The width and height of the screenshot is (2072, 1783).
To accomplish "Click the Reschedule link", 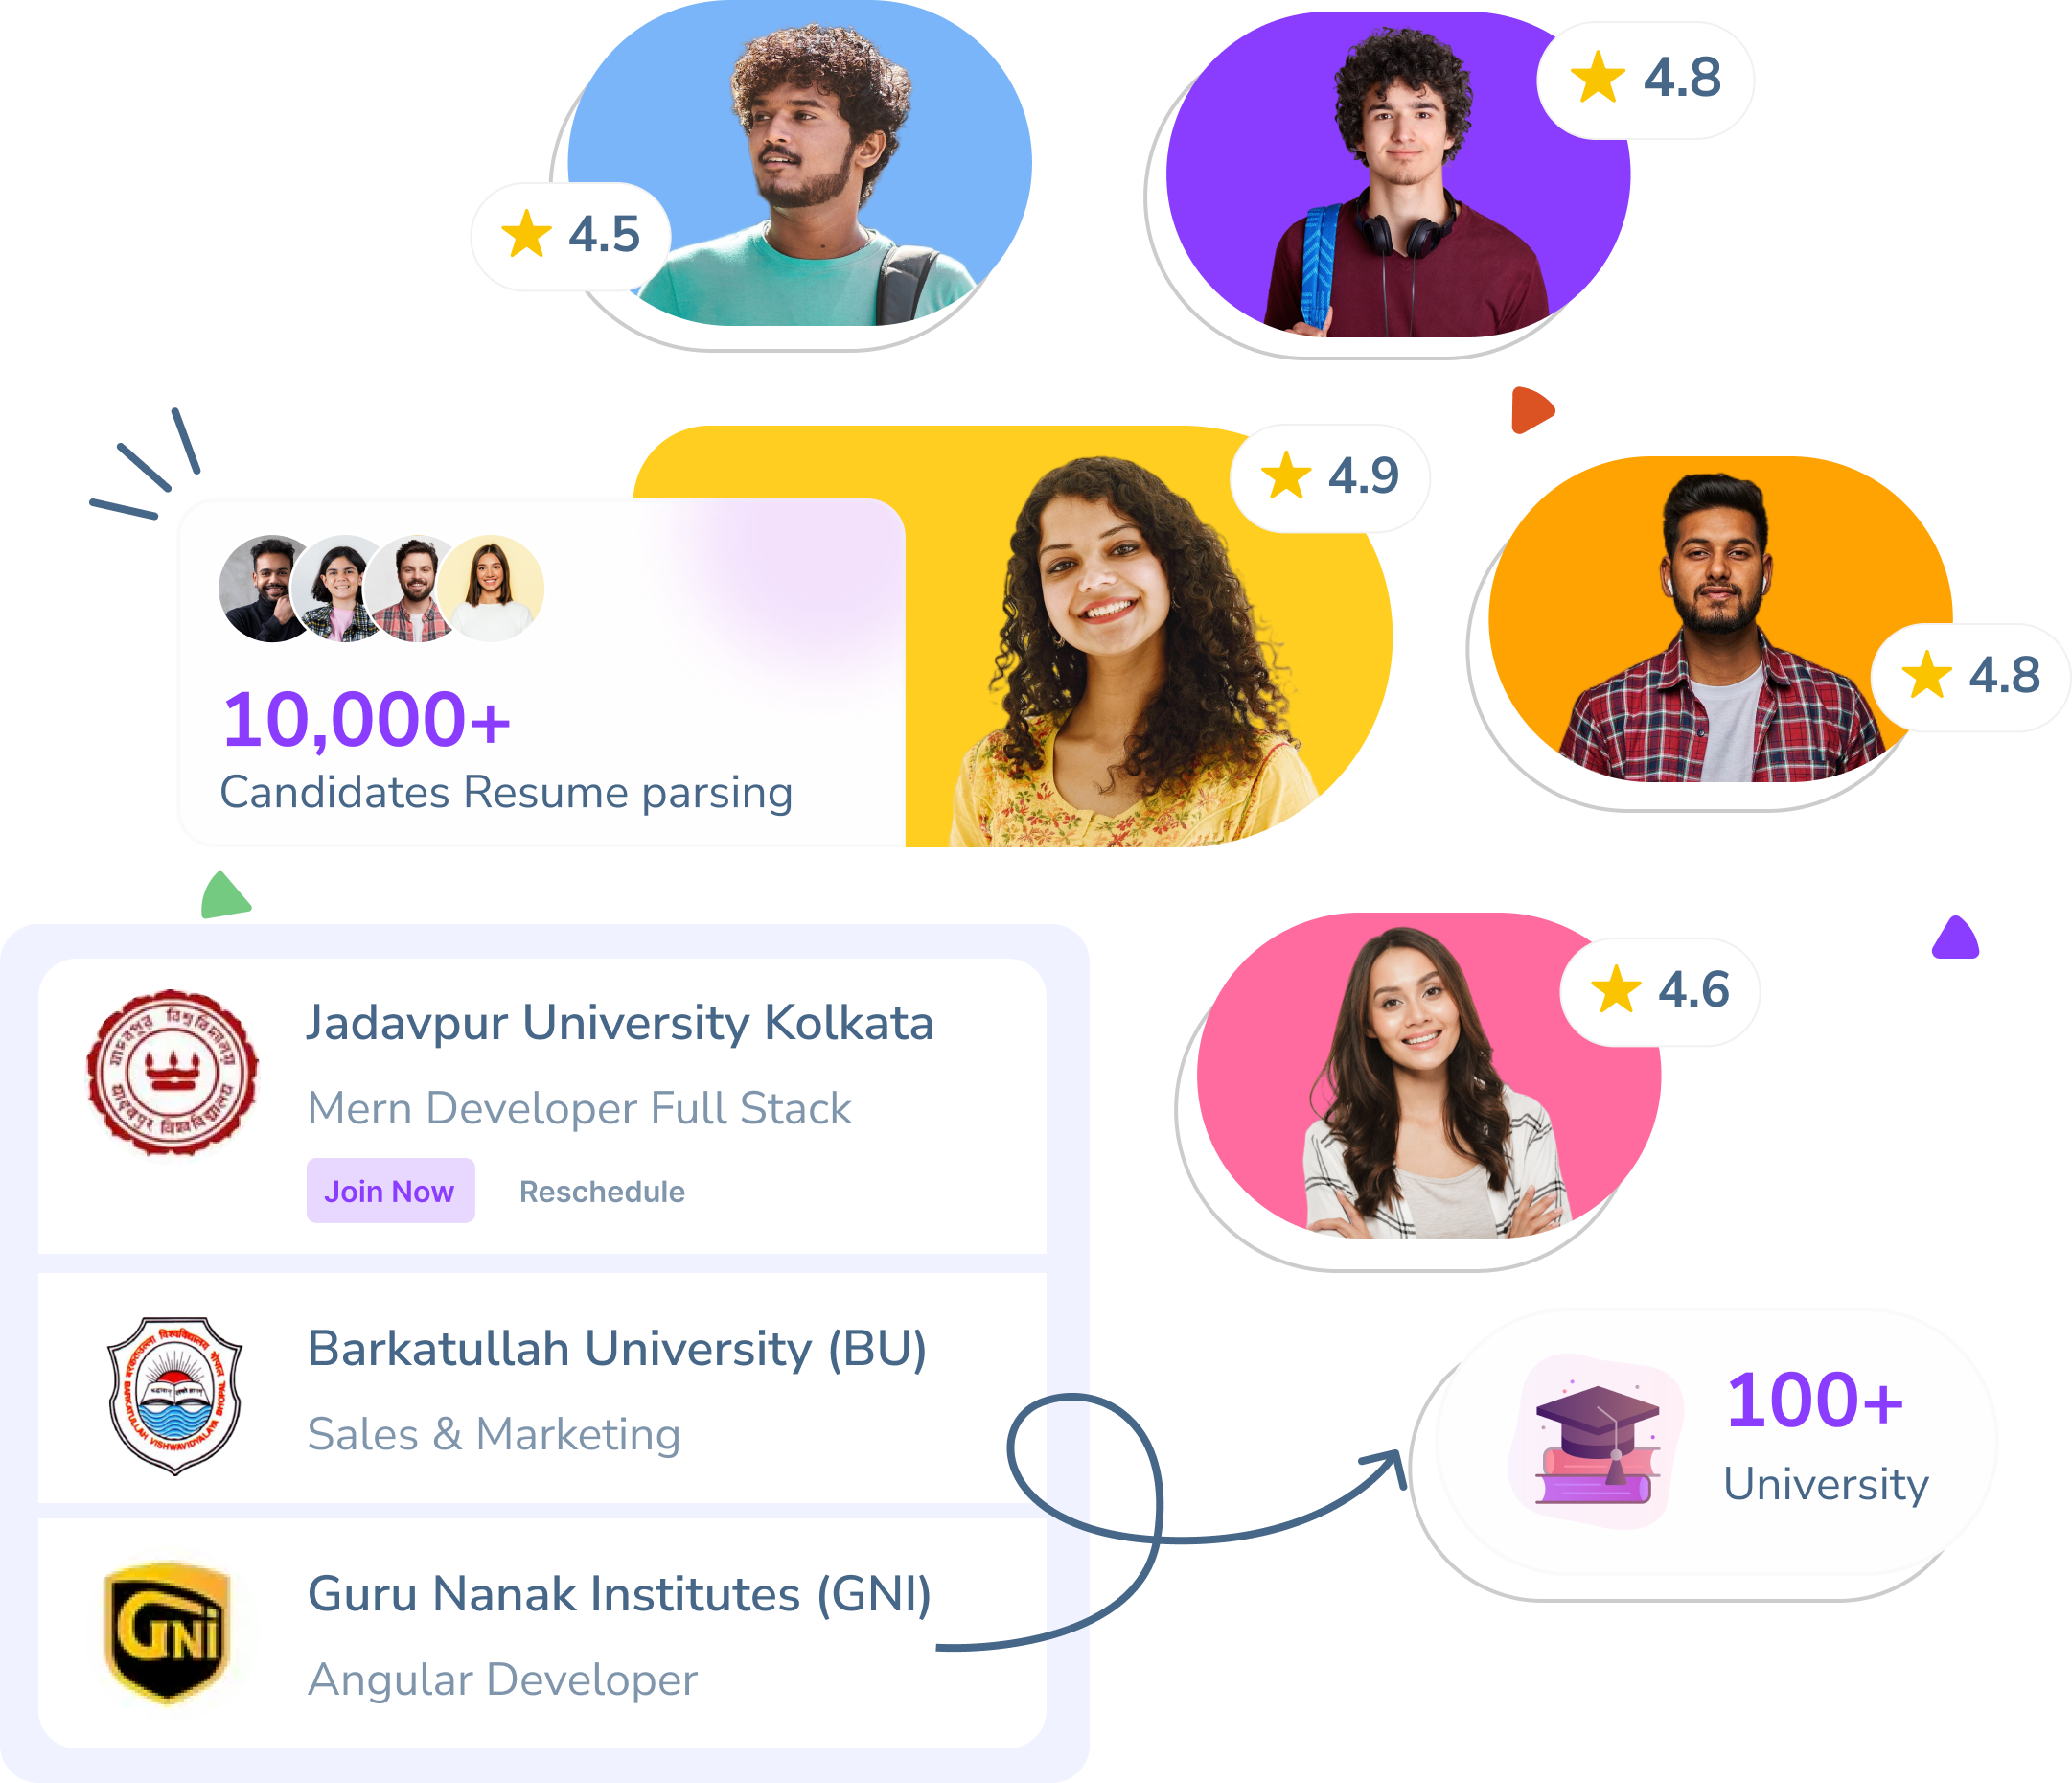I will (x=602, y=1191).
